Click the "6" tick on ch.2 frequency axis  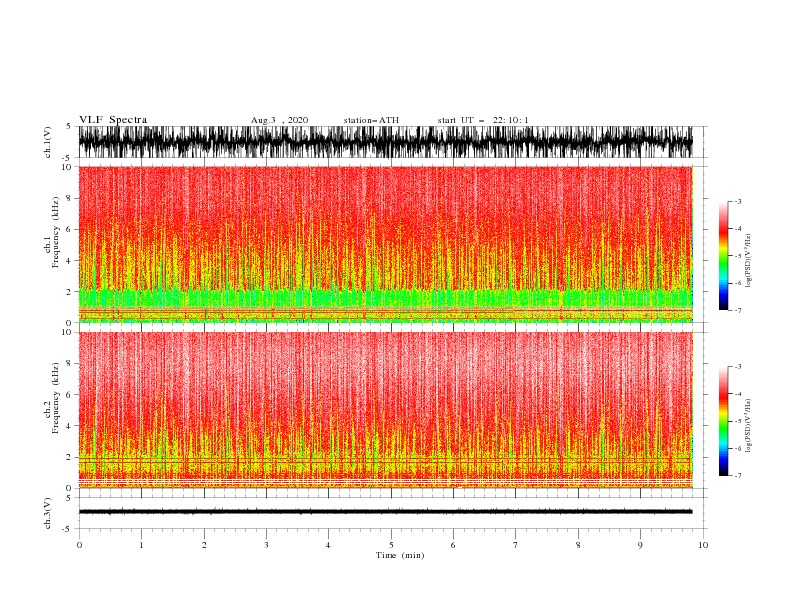click(69, 394)
